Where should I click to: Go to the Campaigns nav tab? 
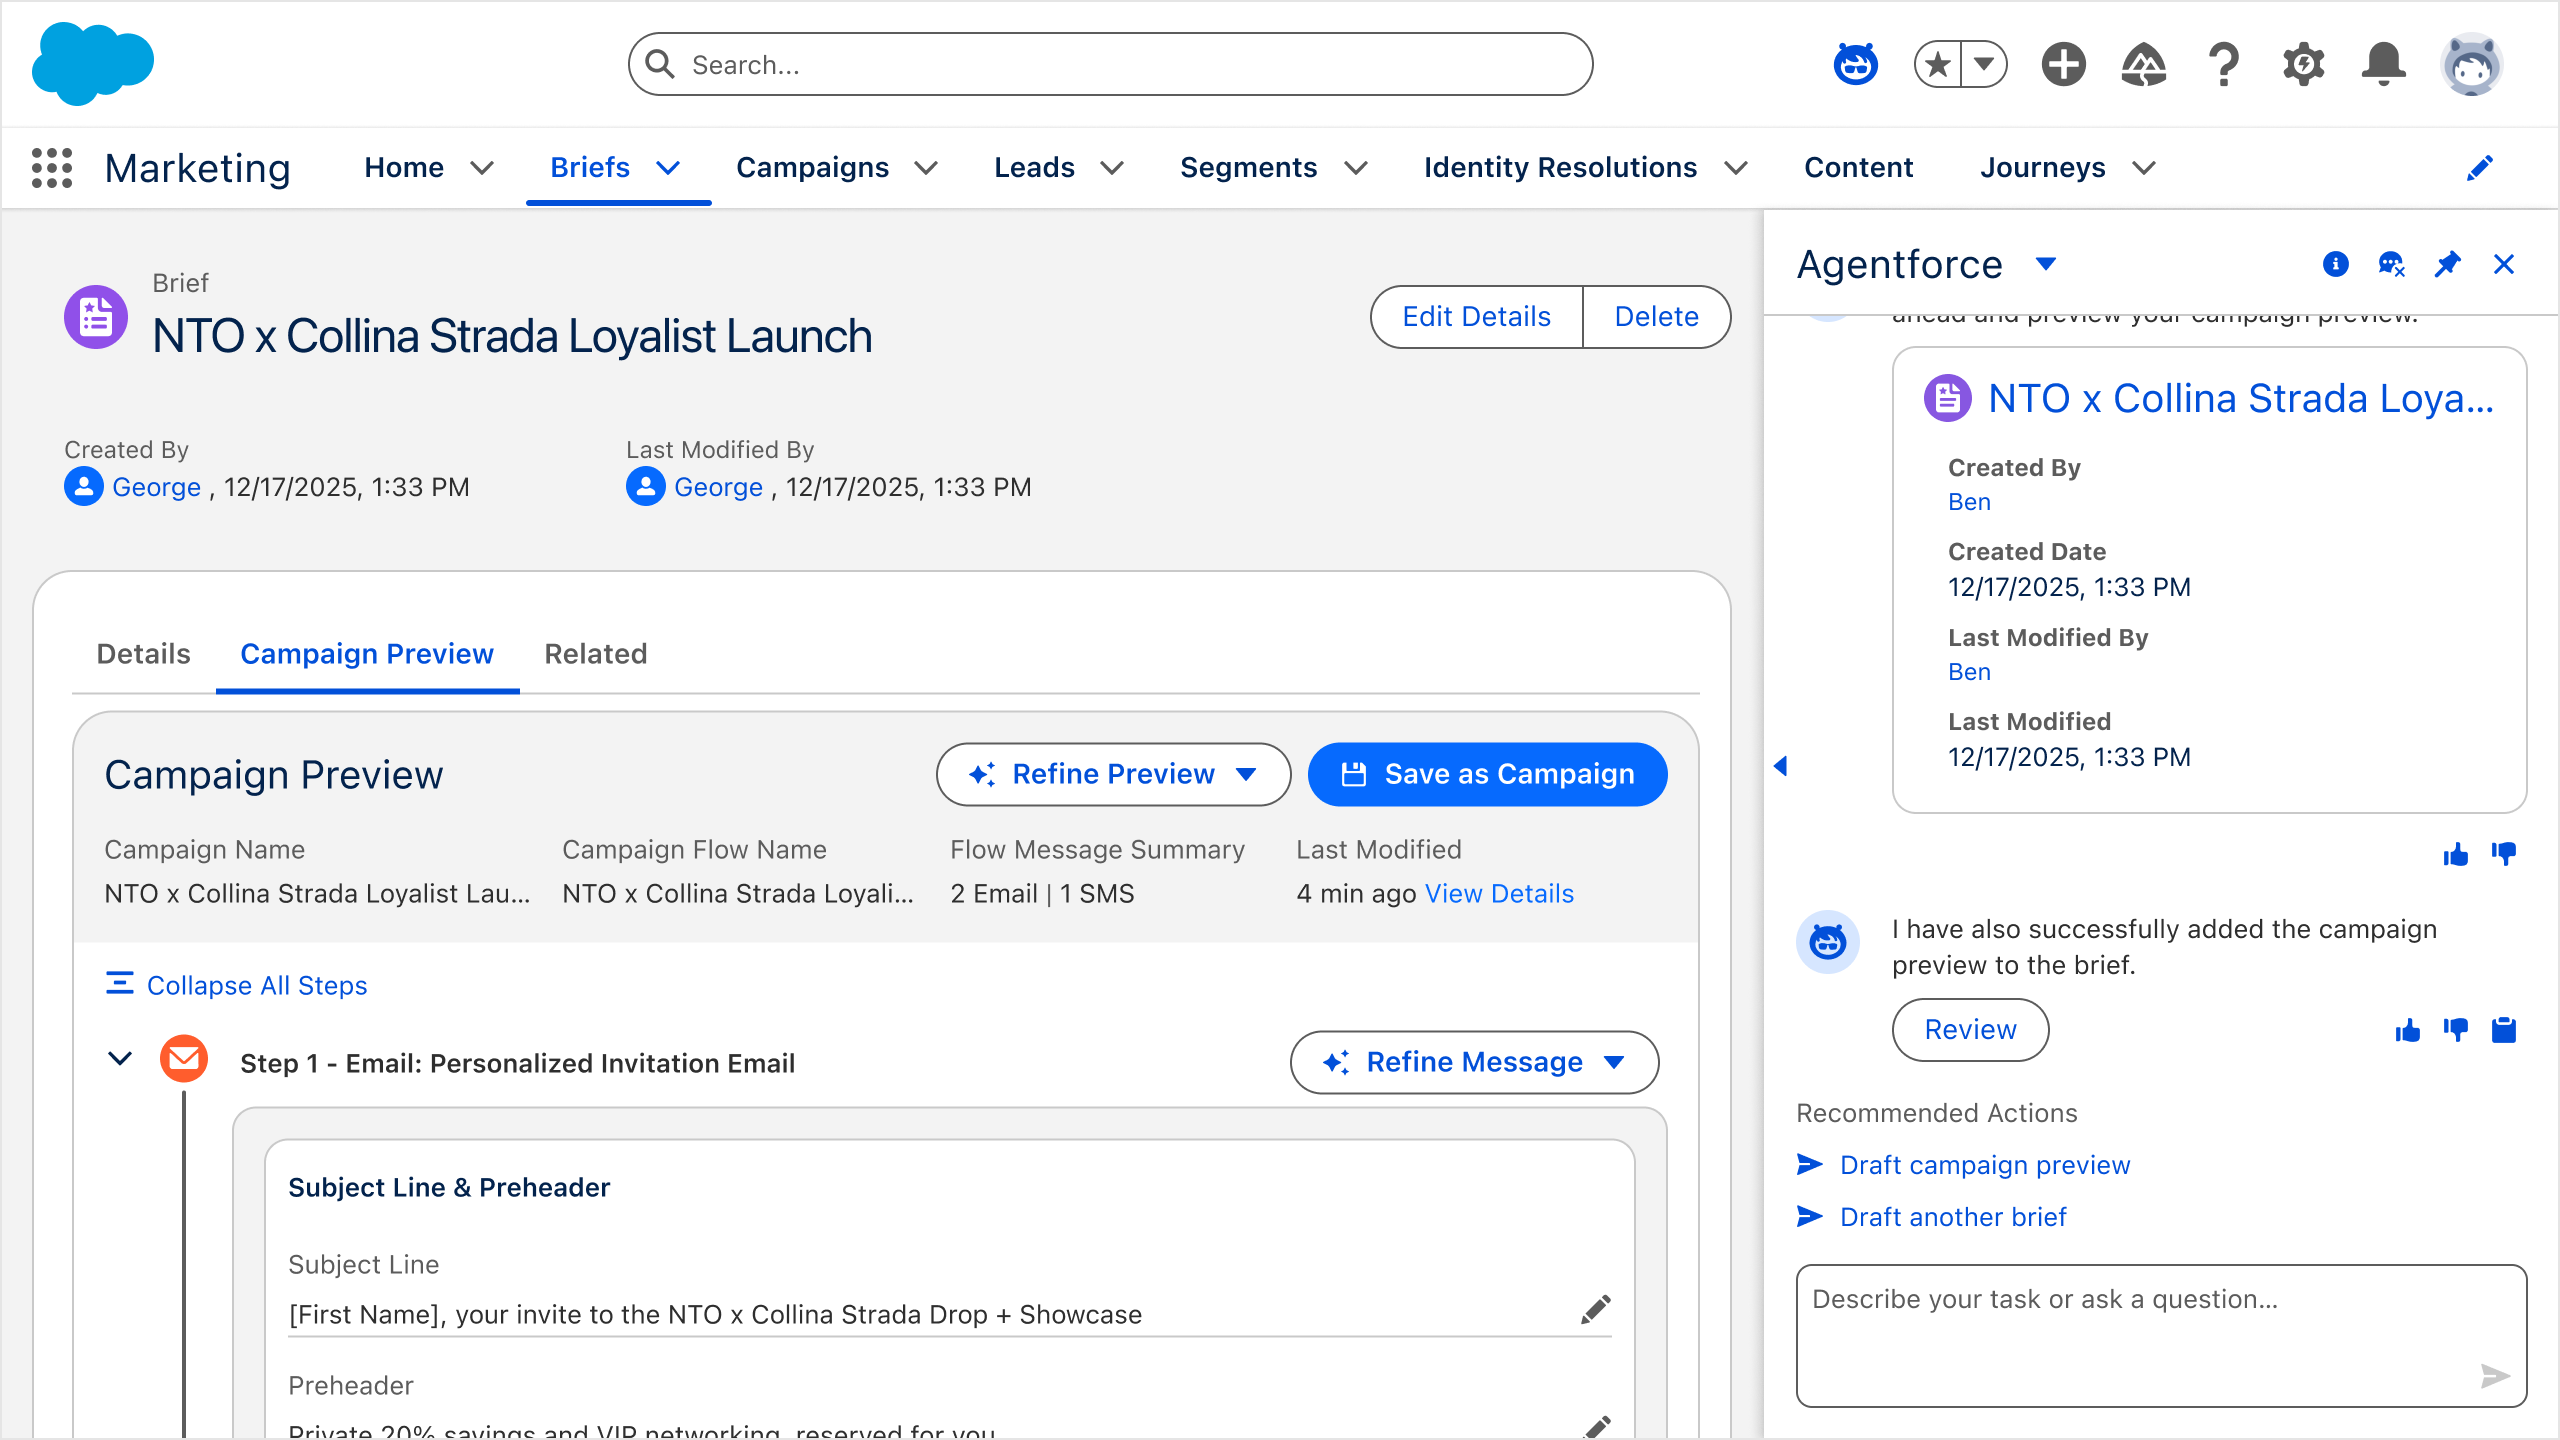[x=812, y=168]
